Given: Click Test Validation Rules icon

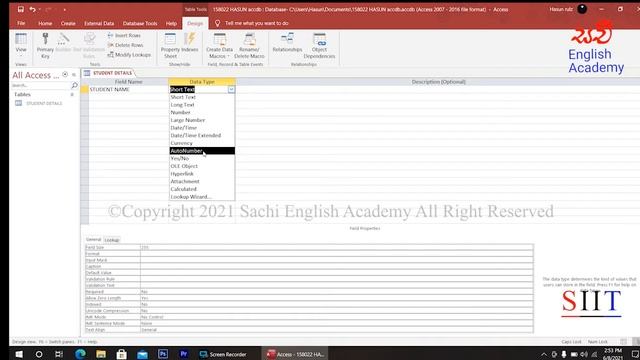Looking at the screenshot, I should 89,46.
